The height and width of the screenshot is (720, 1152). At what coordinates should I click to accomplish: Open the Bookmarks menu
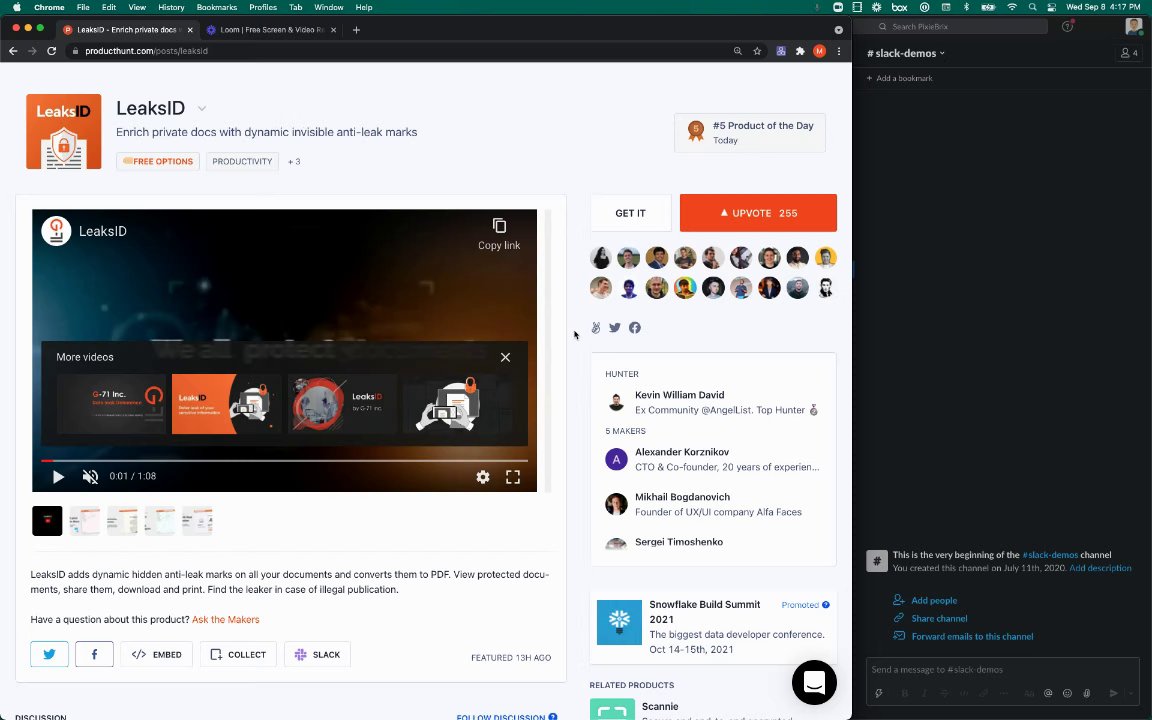click(x=217, y=7)
